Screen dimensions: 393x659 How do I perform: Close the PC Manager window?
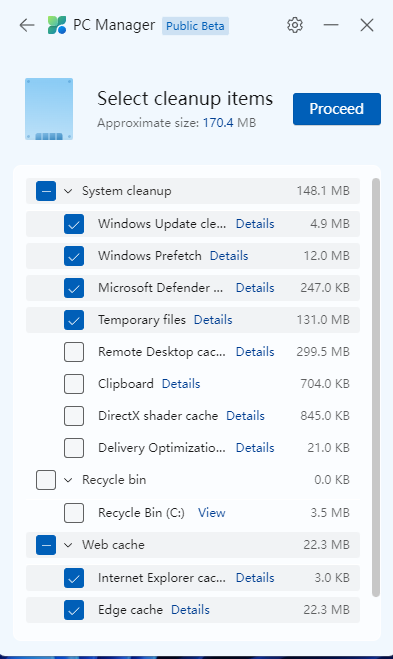point(367,25)
